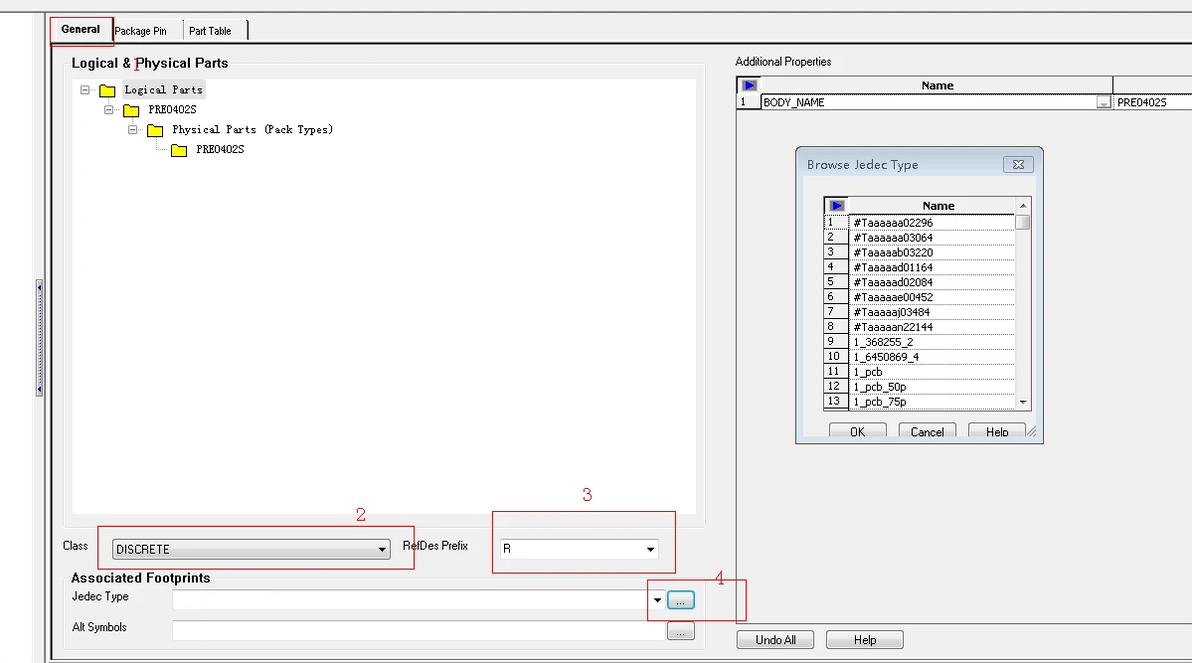
Task: Switch to the Package Pin tab
Action: tap(141, 31)
